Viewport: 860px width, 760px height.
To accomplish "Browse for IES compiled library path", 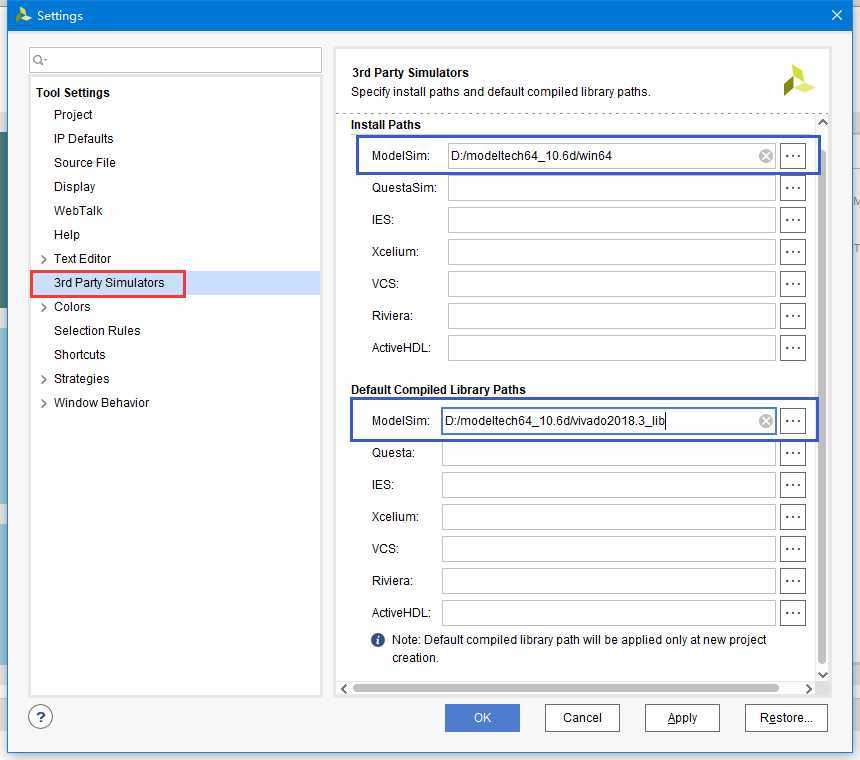I will click(x=793, y=485).
